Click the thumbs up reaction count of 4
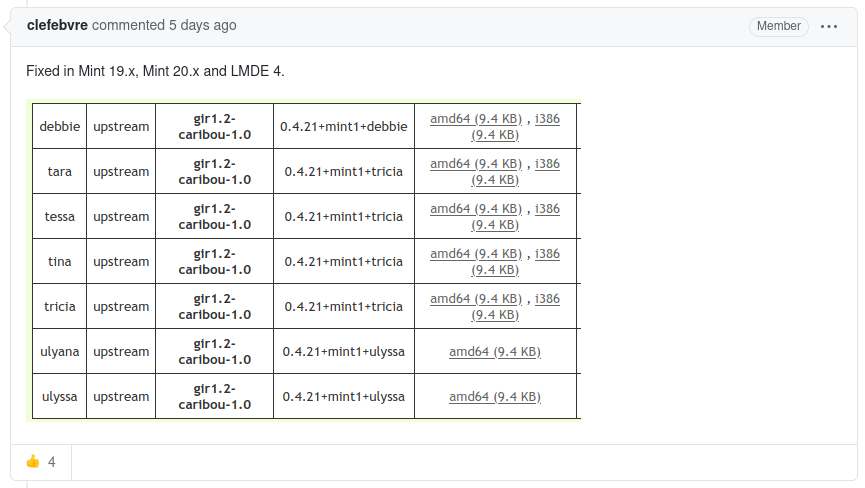This screenshot has height=488, width=865. [x=52, y=462]
